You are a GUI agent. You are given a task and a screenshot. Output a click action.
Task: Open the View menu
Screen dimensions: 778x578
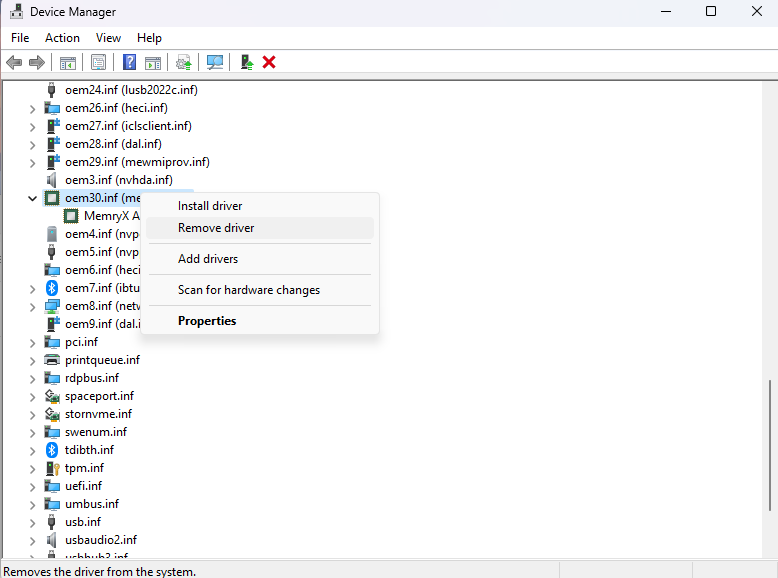click(108, 38)
